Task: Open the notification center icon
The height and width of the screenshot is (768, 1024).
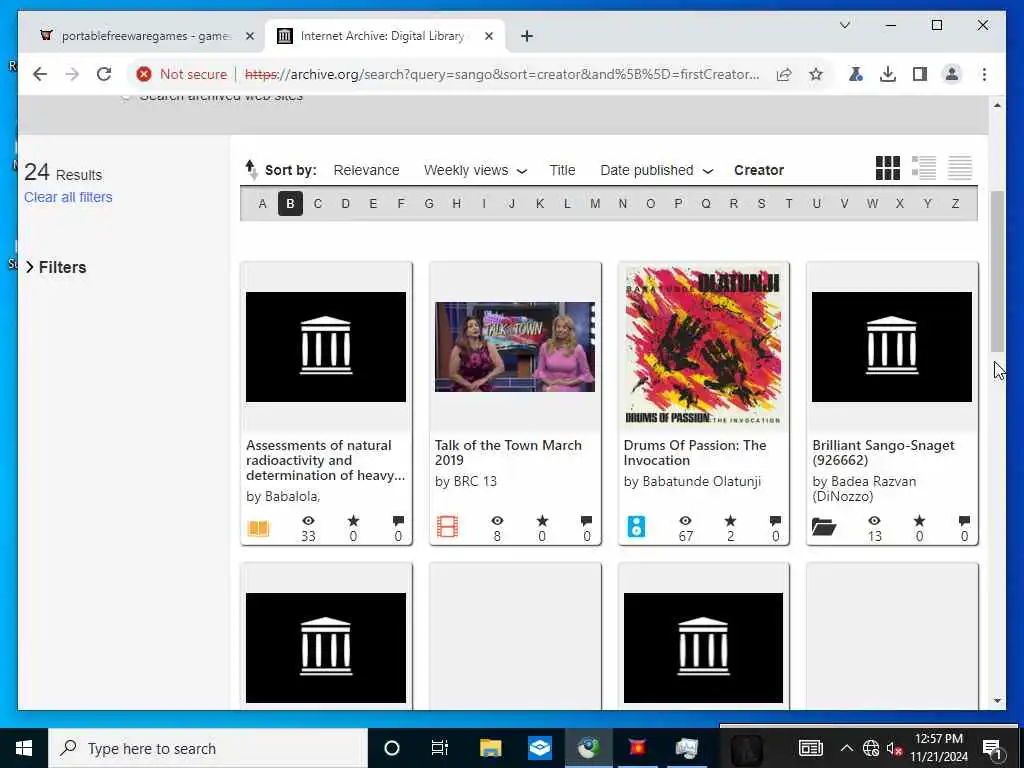Action: coord(992,748)
